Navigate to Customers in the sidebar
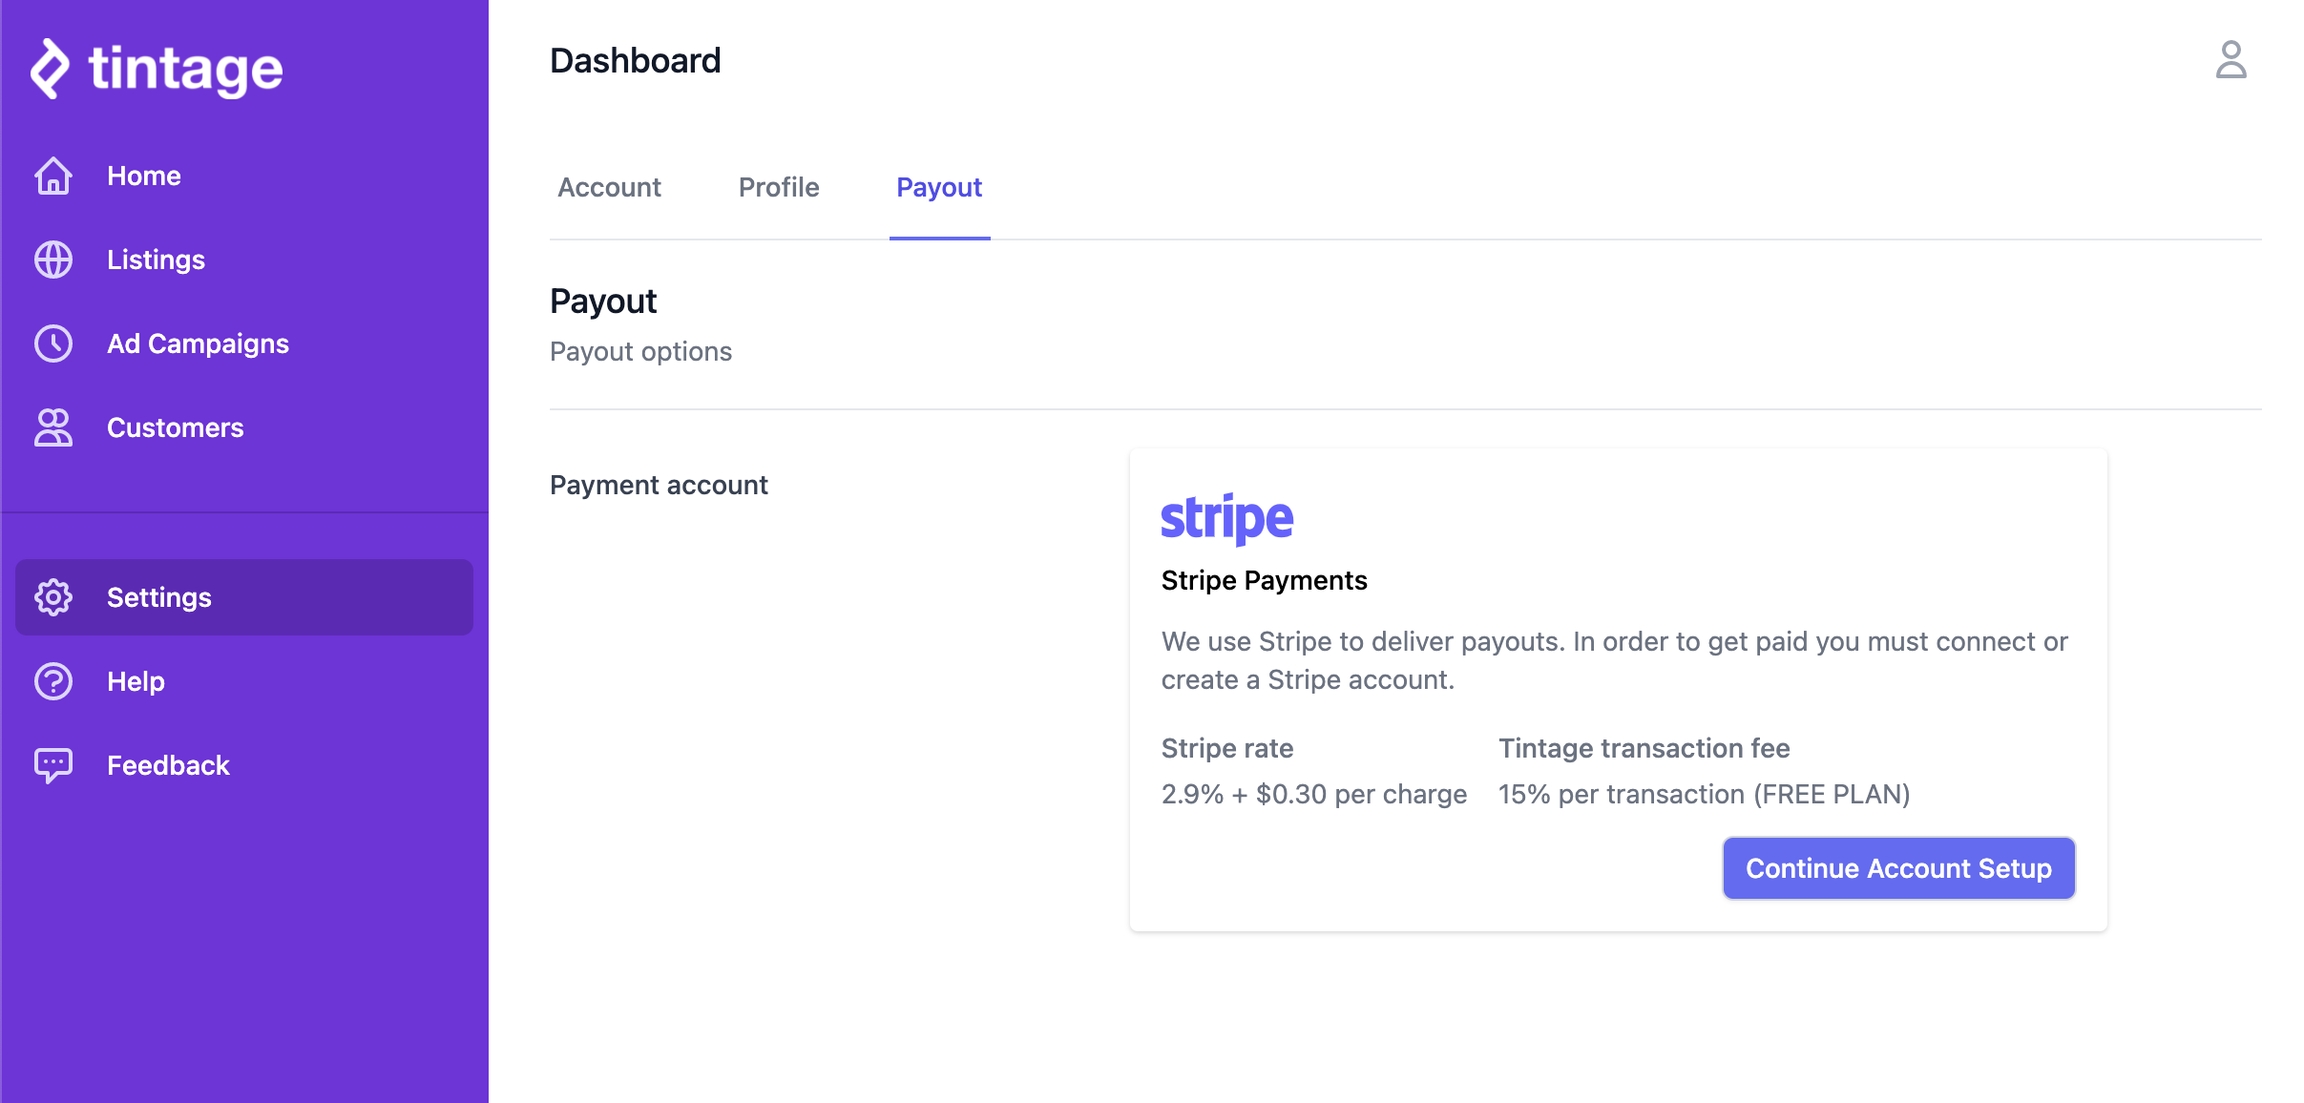 click(175, 428)
